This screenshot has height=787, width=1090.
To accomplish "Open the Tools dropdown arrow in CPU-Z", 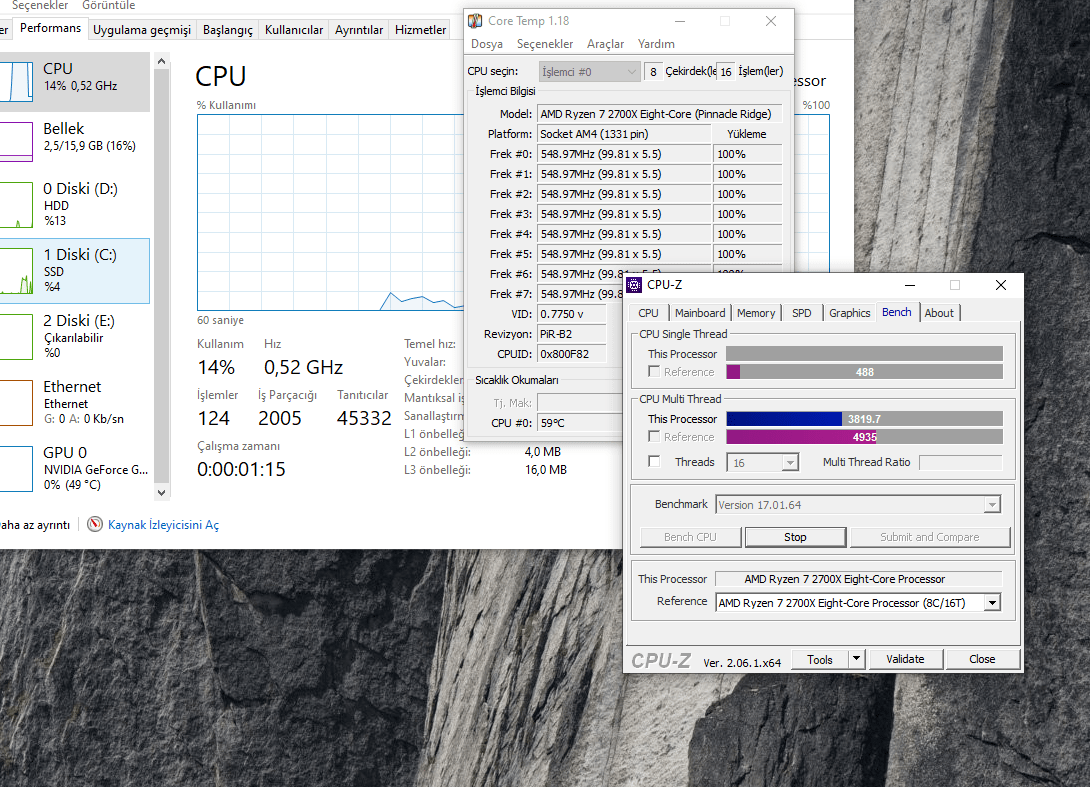I will [x=856, y=658].
